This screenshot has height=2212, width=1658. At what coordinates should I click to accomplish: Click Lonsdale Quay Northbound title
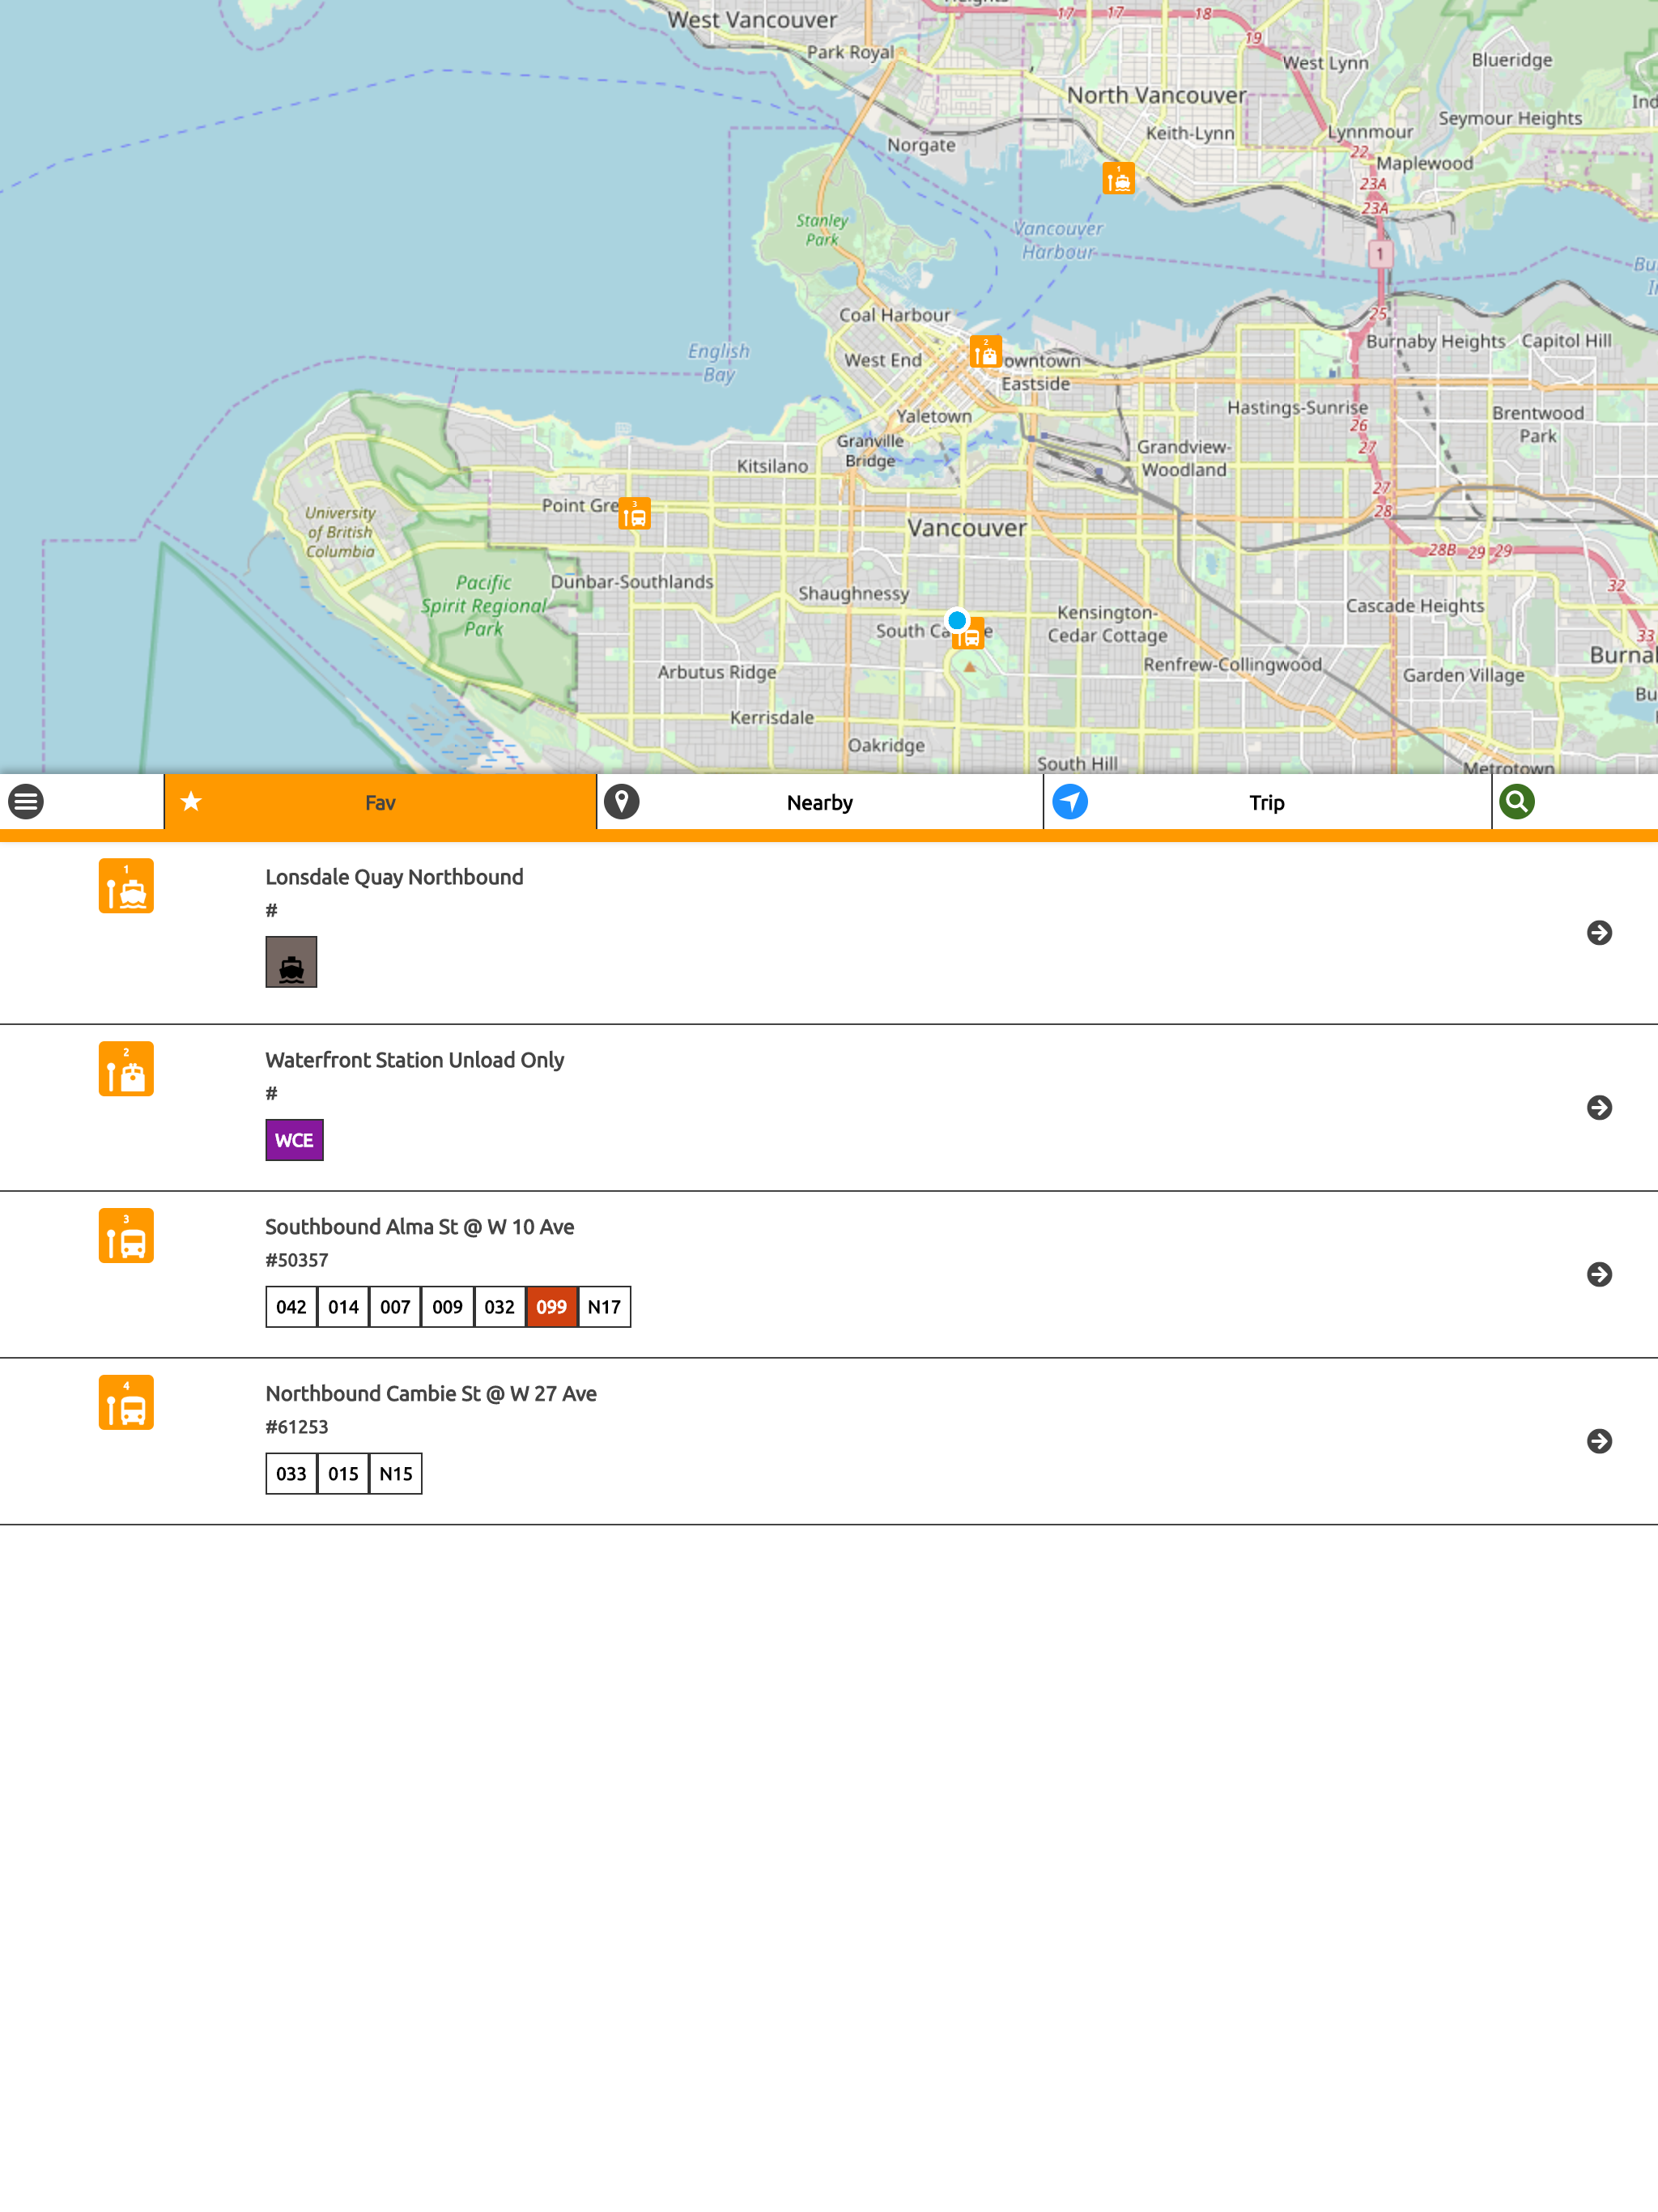[394, 877]
